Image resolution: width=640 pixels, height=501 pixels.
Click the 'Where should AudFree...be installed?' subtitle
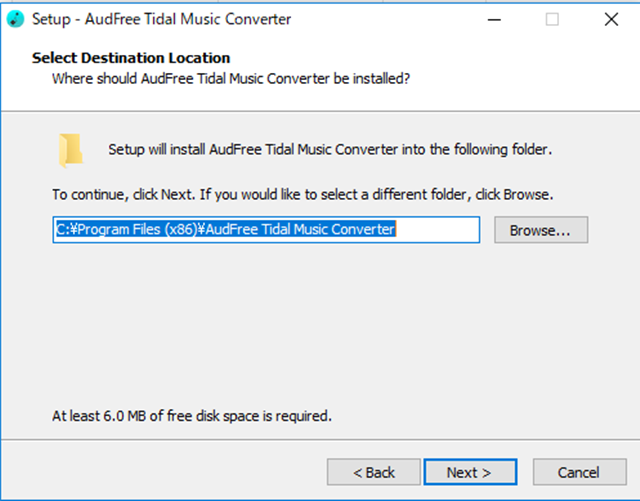pyautogui.click(x=231, y=77)
